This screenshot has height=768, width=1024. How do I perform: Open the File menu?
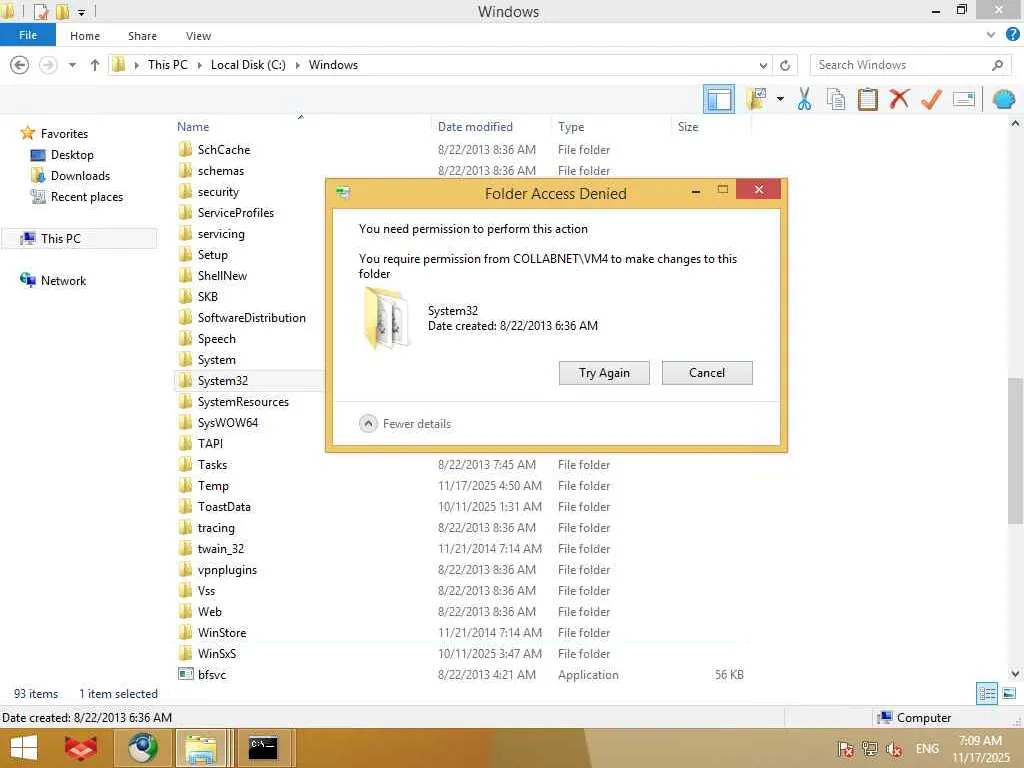[x=28, y=35]
